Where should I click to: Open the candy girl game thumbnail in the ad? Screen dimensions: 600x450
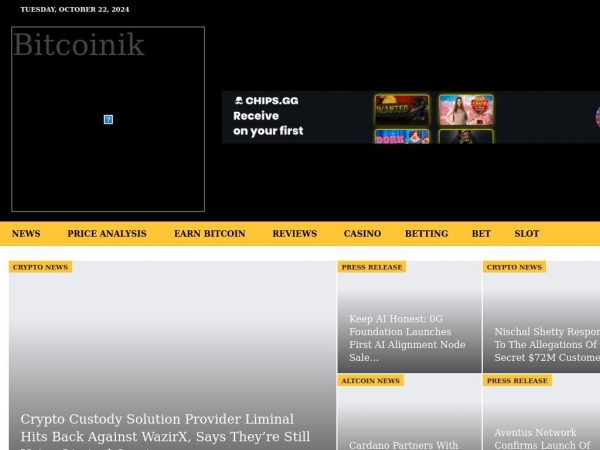[466, 110]
